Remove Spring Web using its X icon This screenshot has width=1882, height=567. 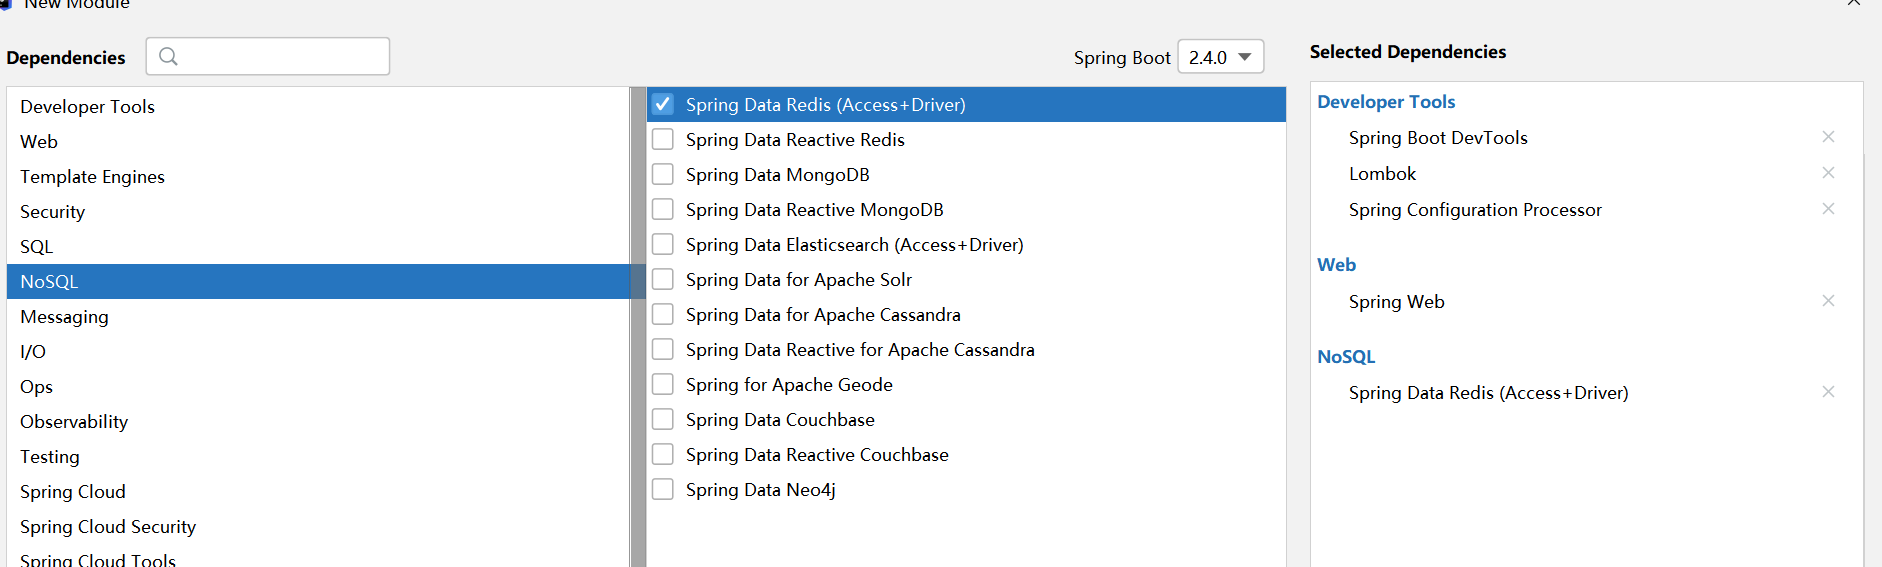point(1828,301)
